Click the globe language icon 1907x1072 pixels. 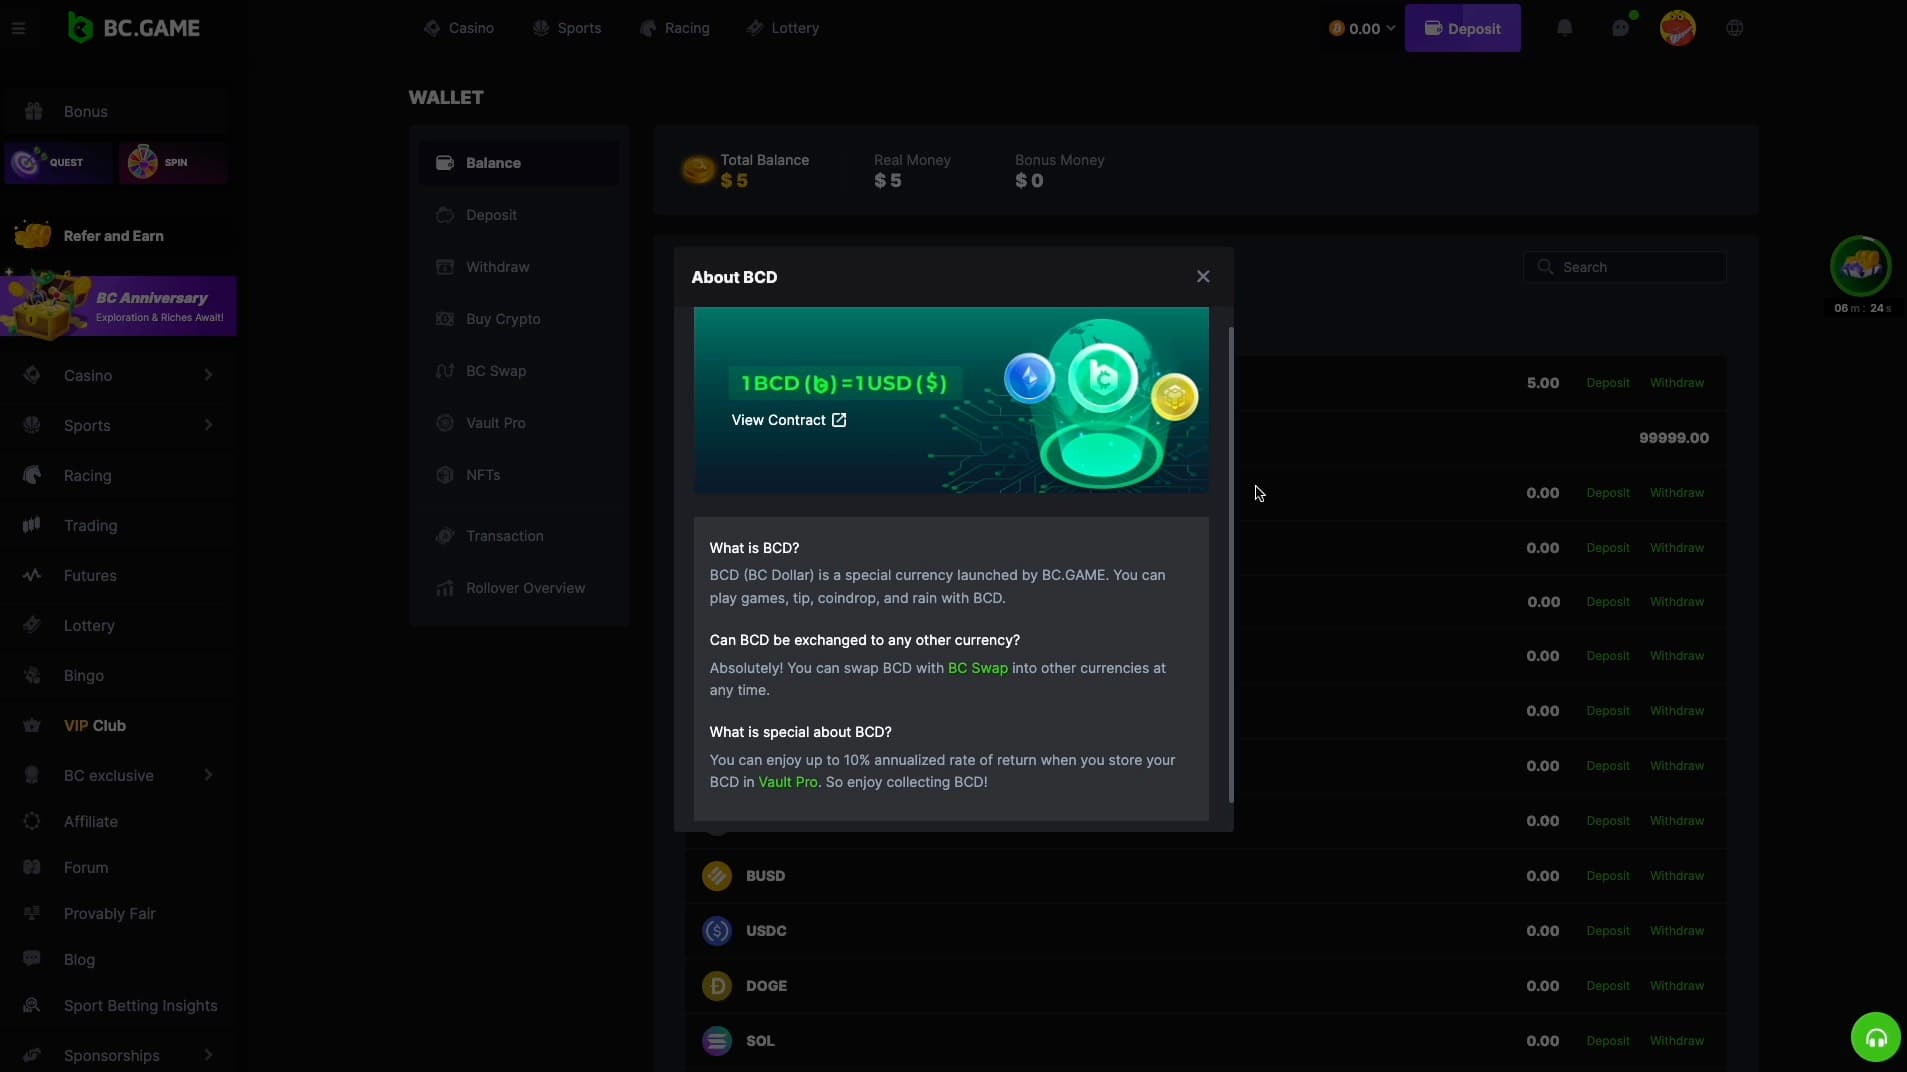point(1735,28)
